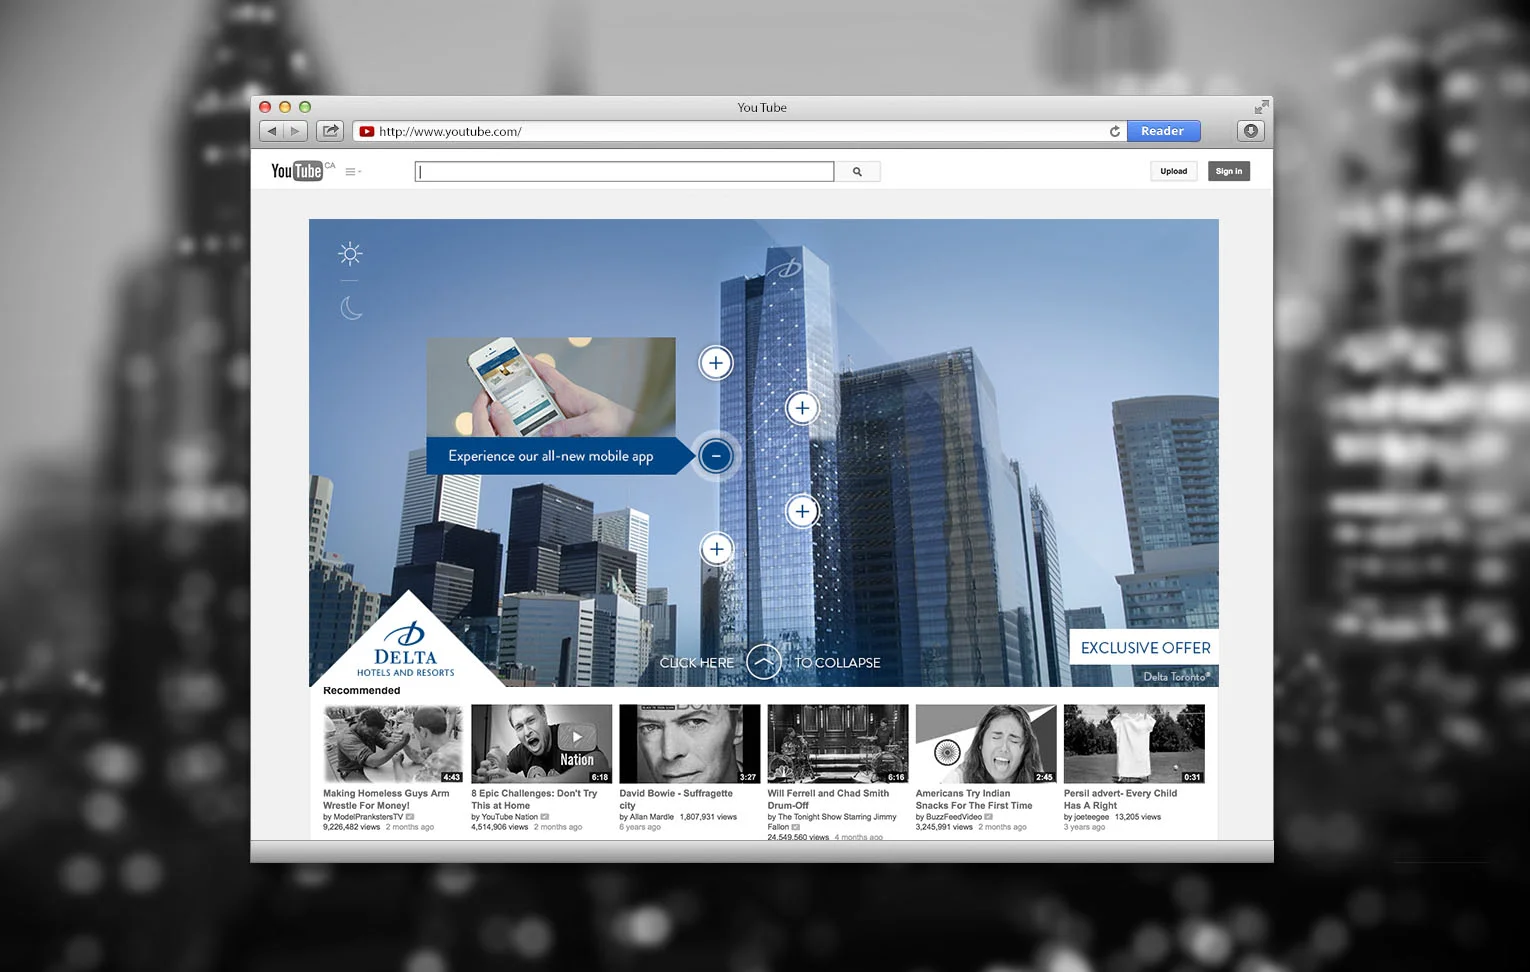Click the browser back arrow button

(x=271, y=131)
